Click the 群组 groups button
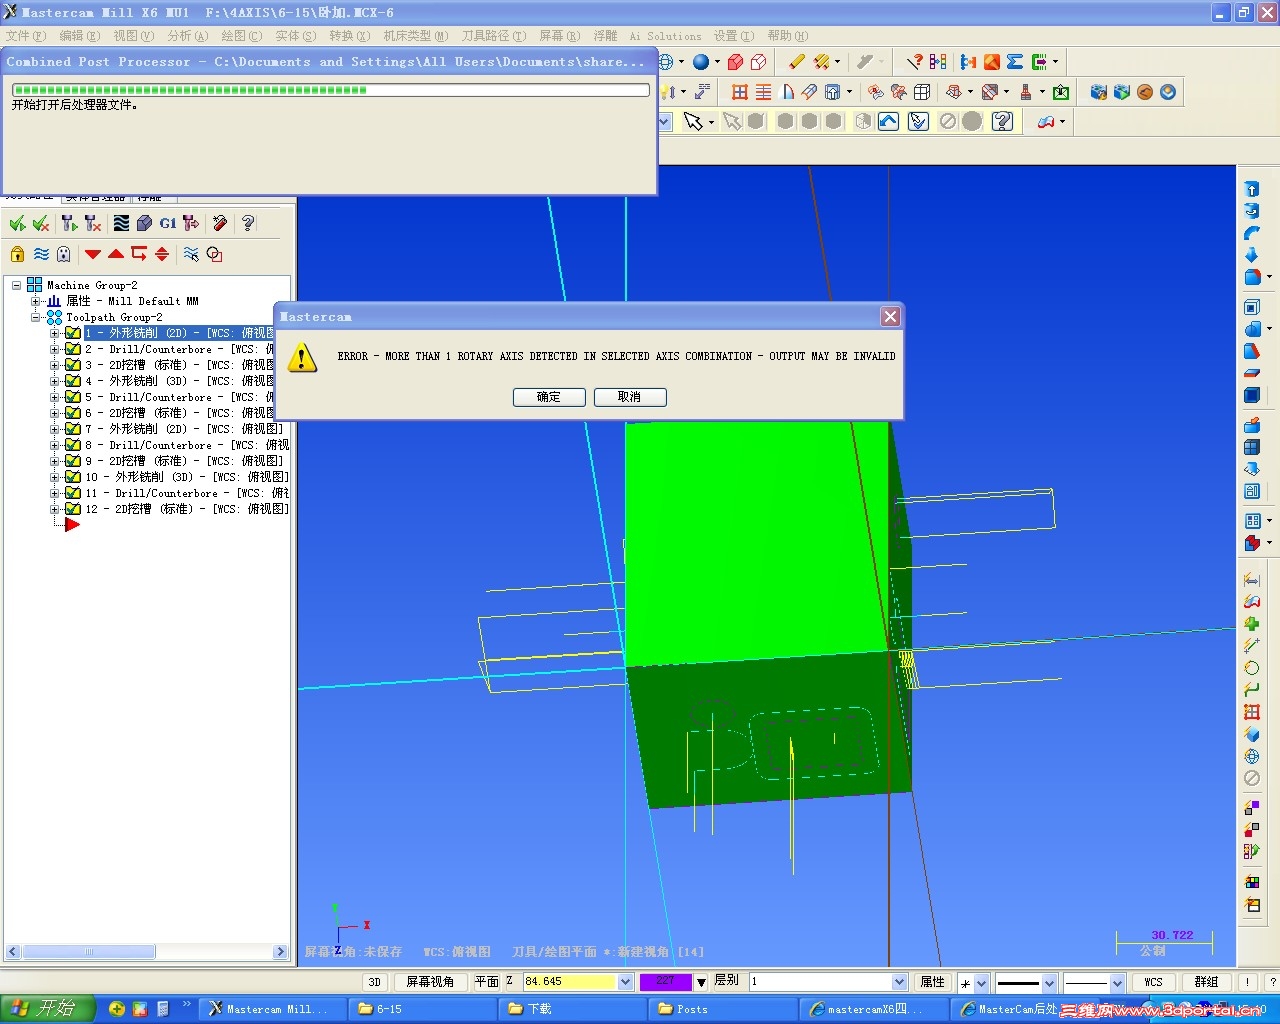Viewport: 1280px width, 1024px height. pos(1207,982)
